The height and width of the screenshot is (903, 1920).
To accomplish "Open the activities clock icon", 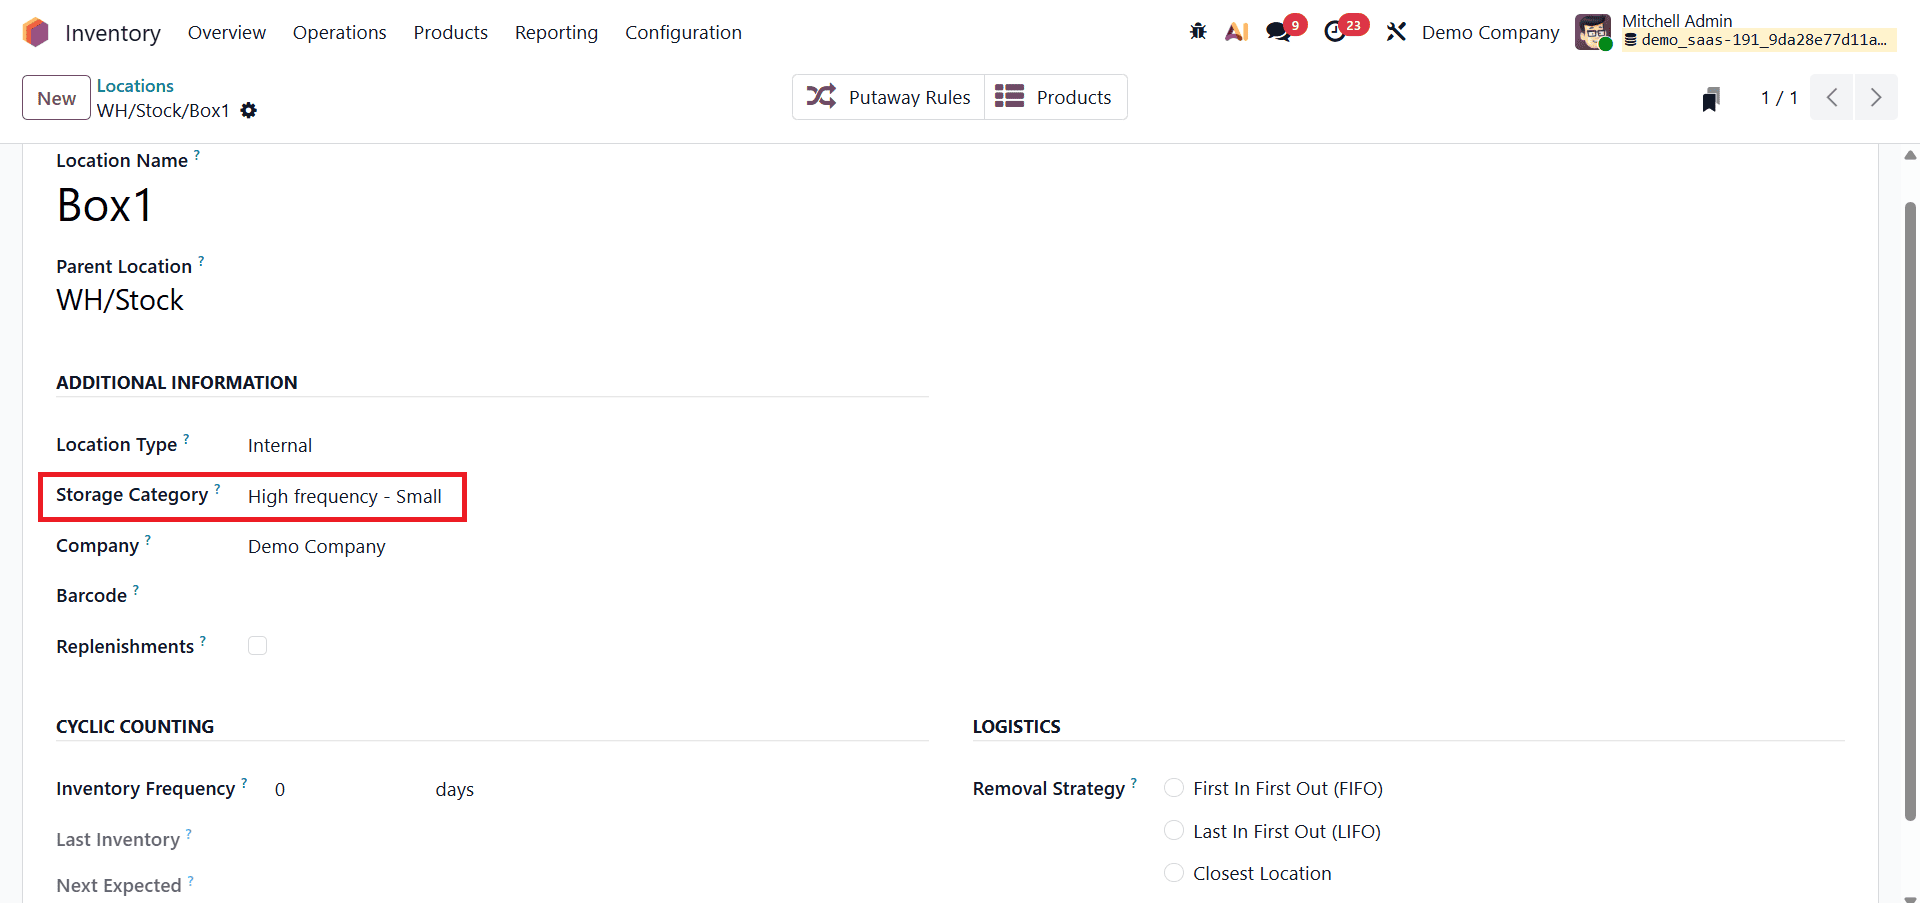I will click(1337, 31).
